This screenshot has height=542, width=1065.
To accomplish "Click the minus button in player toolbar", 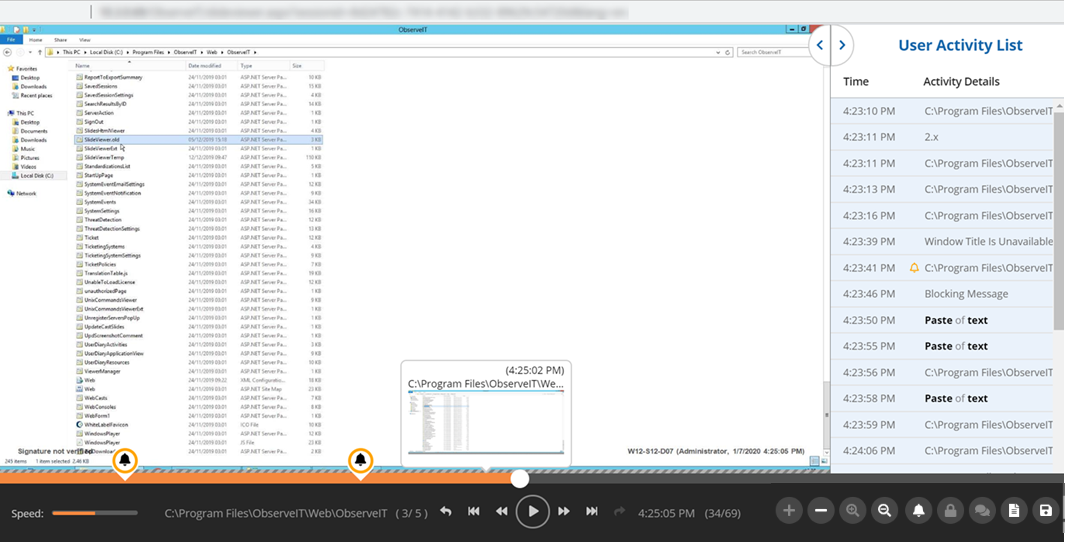I will pos(821,511).
